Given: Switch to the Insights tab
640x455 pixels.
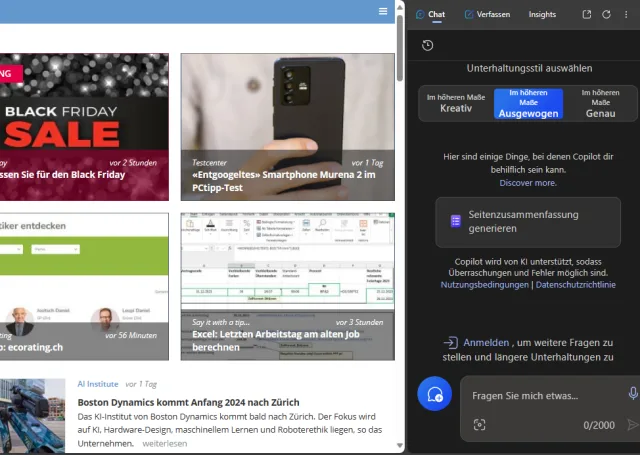Looking at the screenshot, I should pyautogui.click(x=542, y=15).
